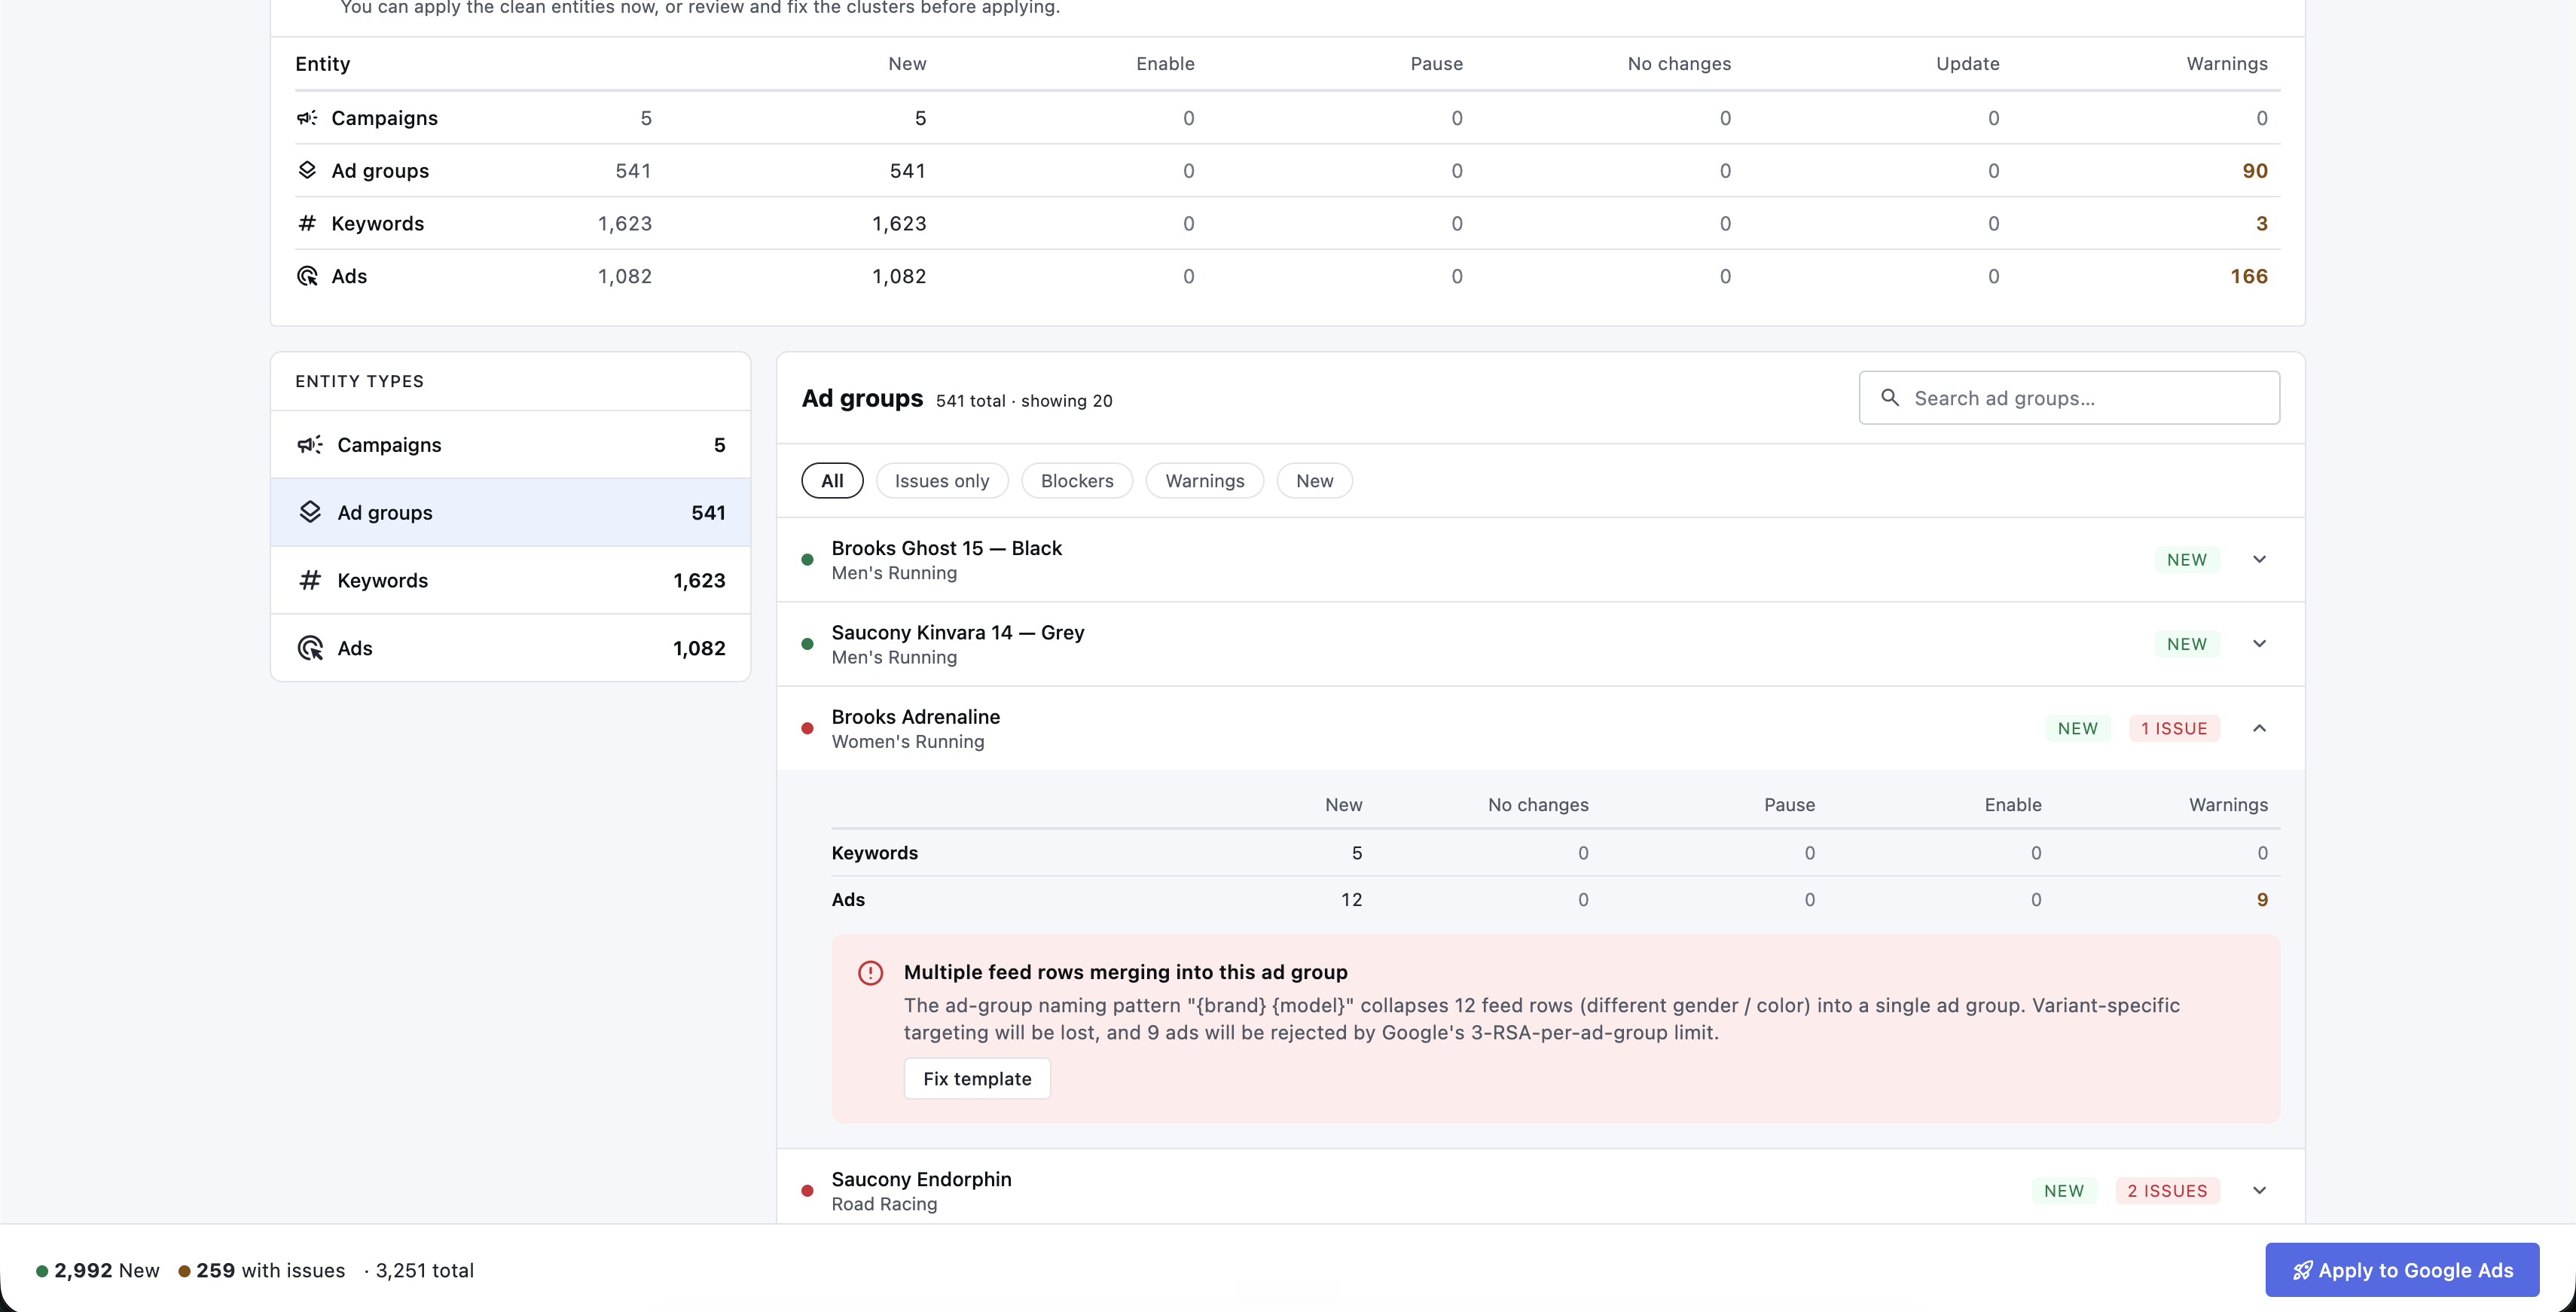2576x1312 pixels.
Task: Click Apply to Google Ads
Action: 2402,1271
